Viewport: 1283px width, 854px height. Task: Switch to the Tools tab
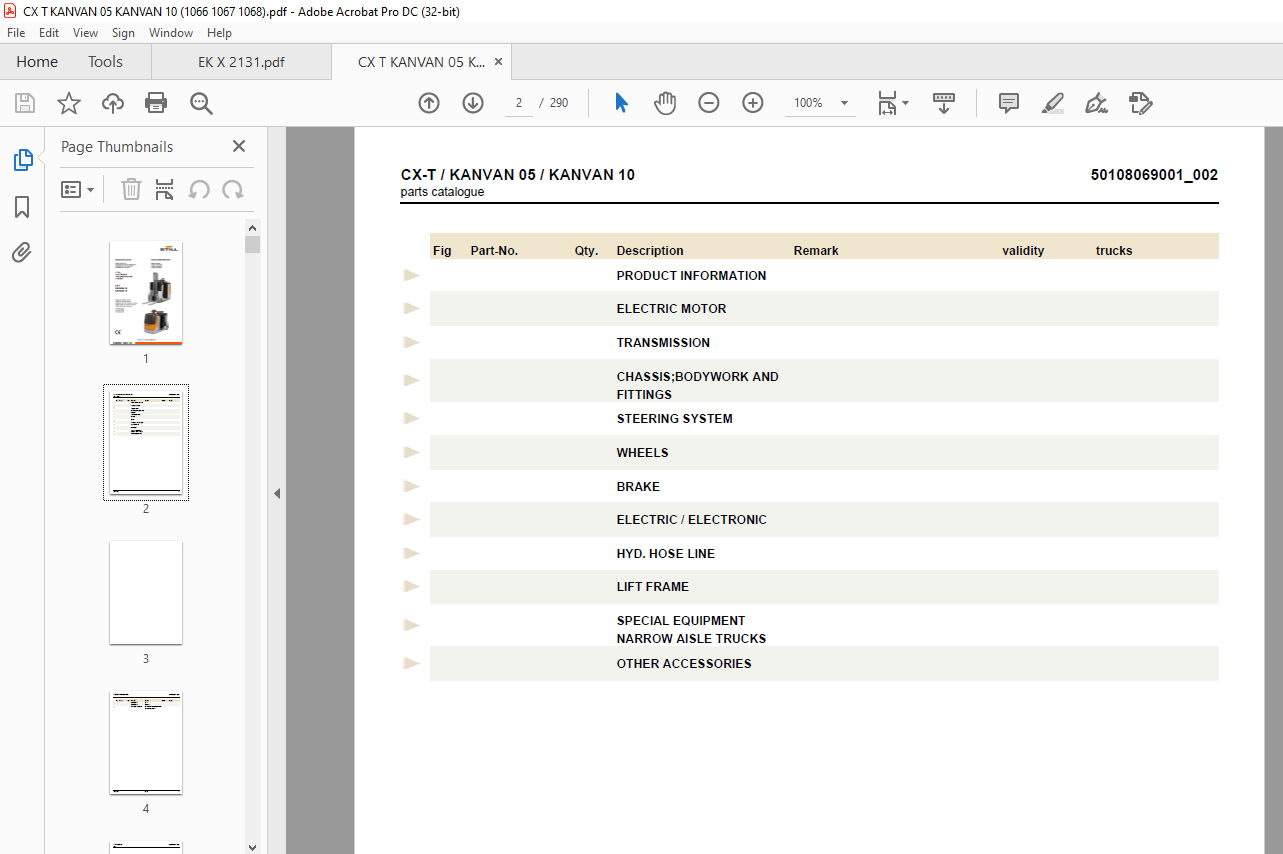(x=105, y=62)
